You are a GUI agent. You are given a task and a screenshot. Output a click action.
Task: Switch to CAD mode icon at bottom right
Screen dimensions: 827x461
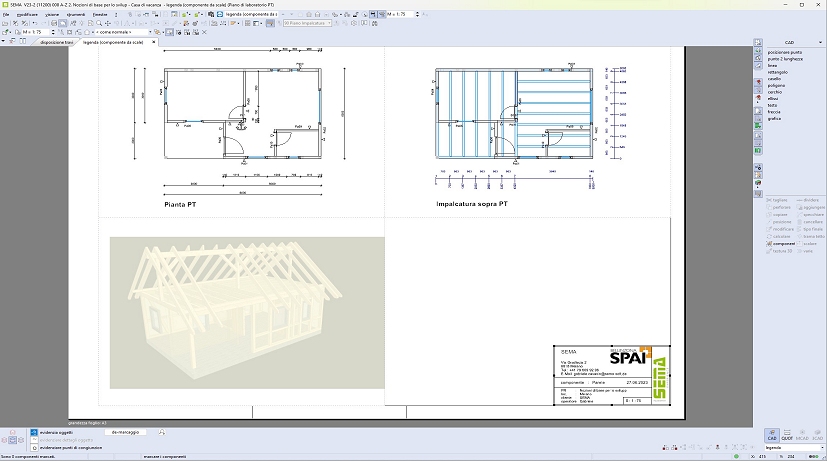(772, 436)
